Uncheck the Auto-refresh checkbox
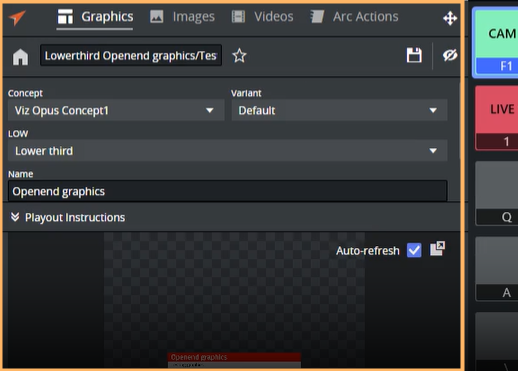Viewport: 518px width, 371px height. point(414,250)
